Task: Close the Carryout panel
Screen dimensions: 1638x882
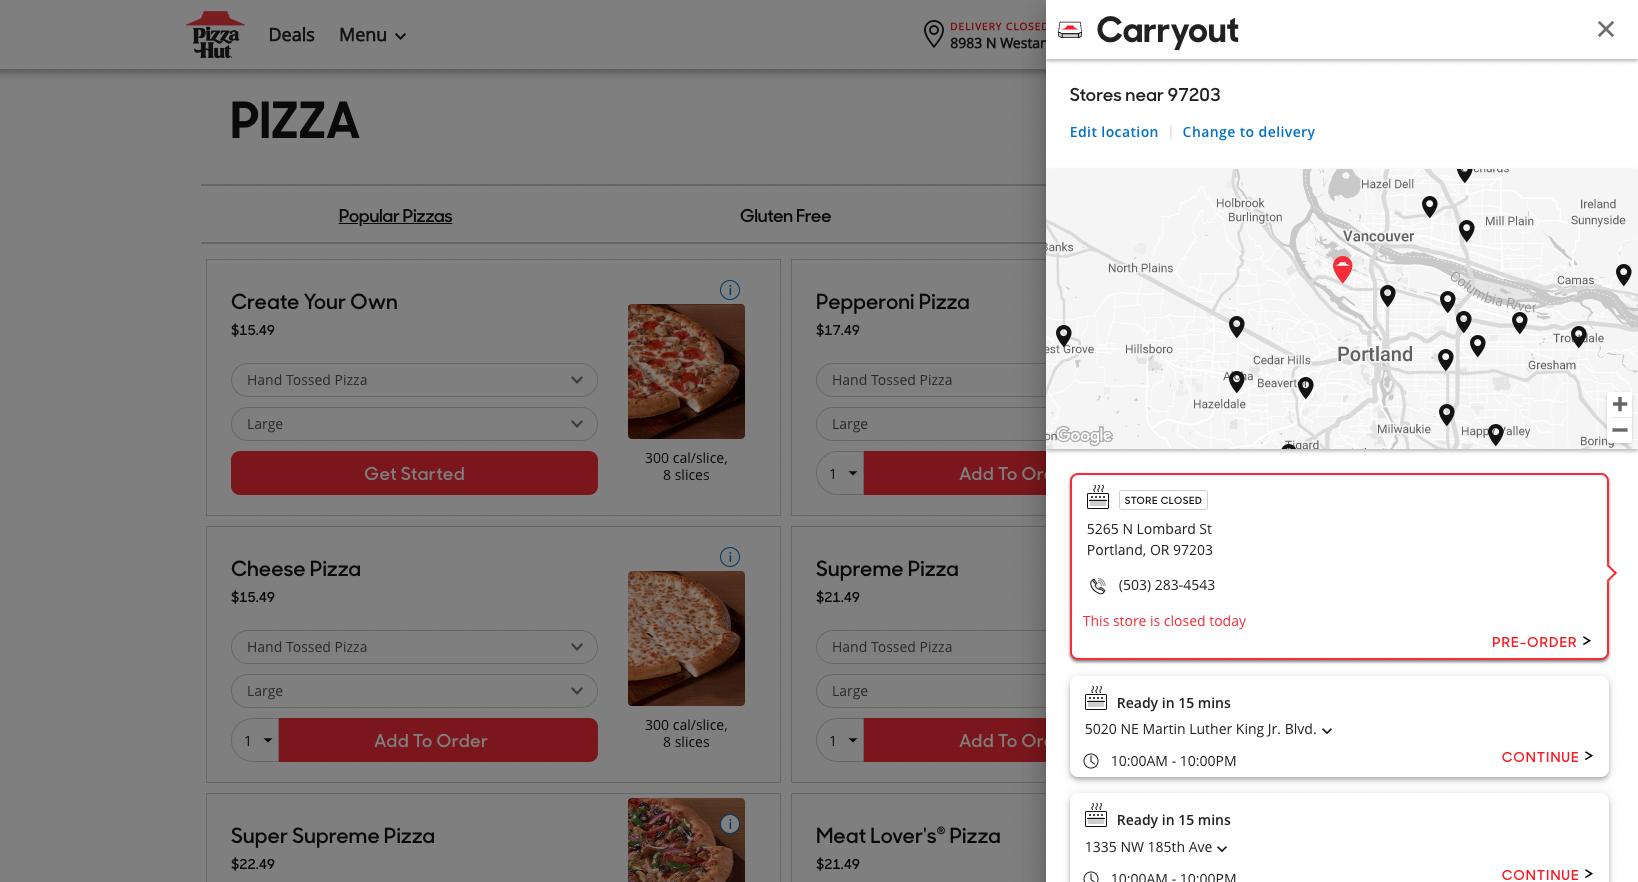Action: pos(1605,30)
